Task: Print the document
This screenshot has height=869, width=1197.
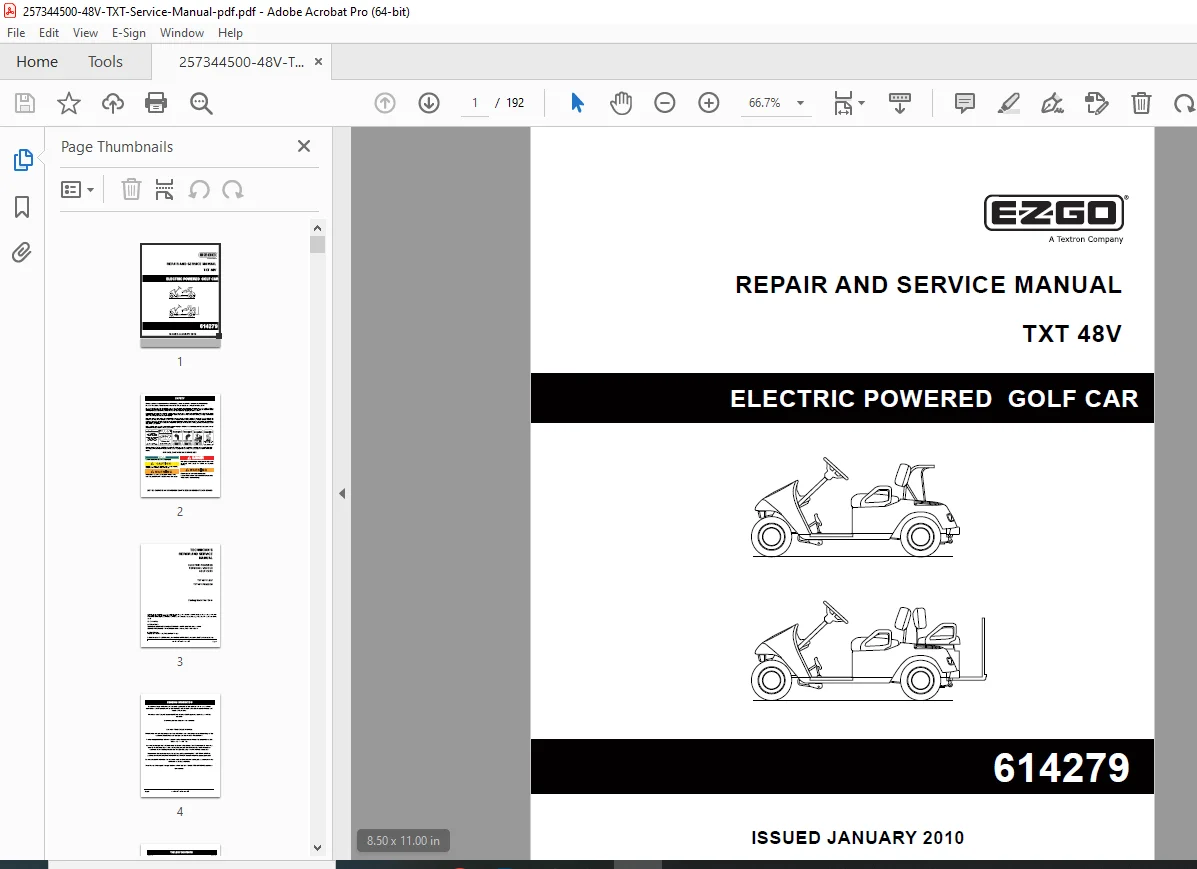Action: pos(156,103)
